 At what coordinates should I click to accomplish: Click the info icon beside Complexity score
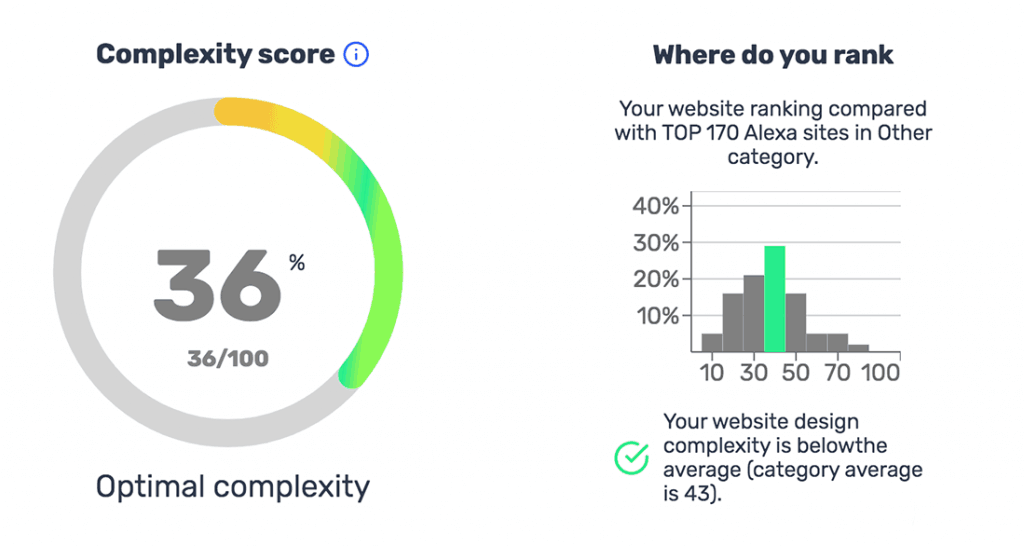tap(355, 55)
